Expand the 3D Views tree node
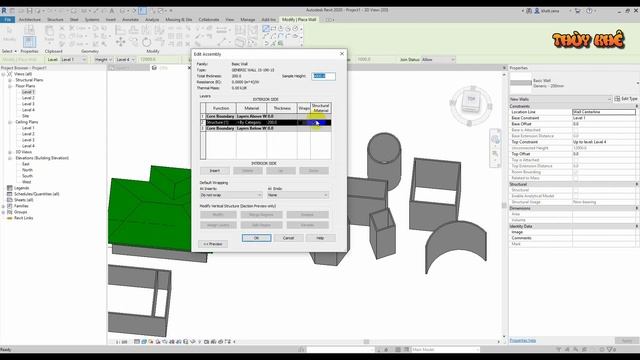The image size is (640, 360). (x=10, y=152)
